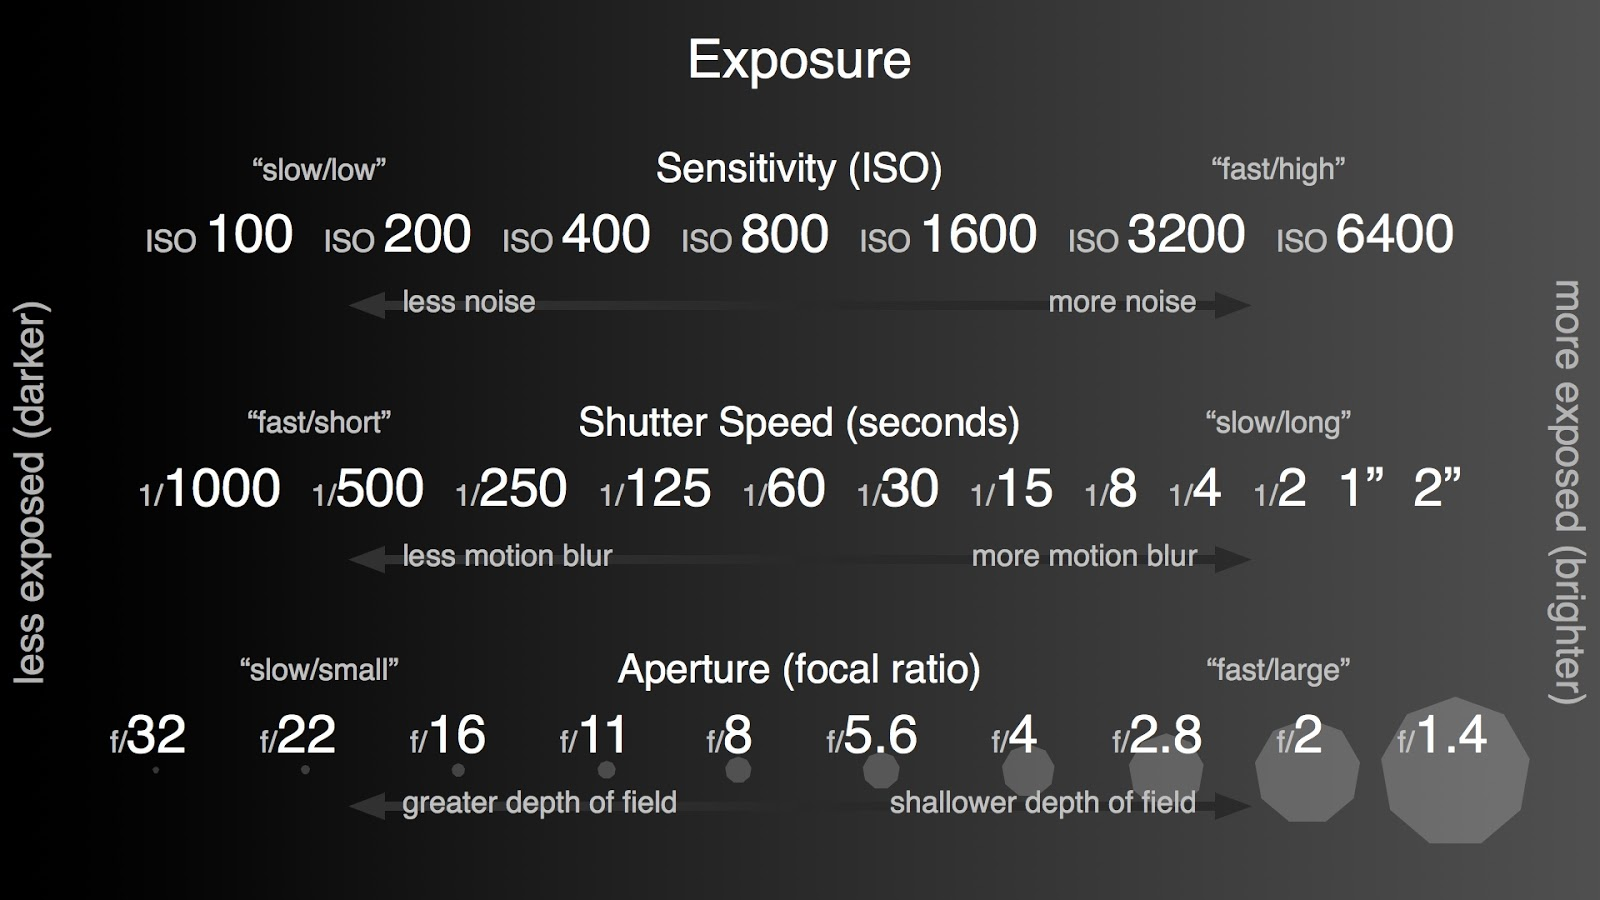This screenshot has width=1600, height=900.
Task: Click the f/8 aperture dot
Action: pyautogui.click(x=738, y=770)
